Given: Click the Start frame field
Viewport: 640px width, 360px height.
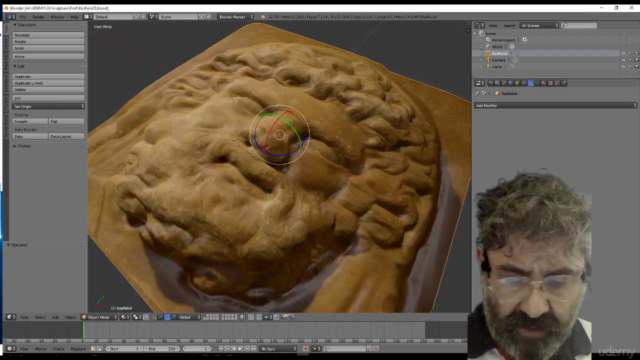Looking at the screenshot, I should pyautogui.click(x=124, y=349).
